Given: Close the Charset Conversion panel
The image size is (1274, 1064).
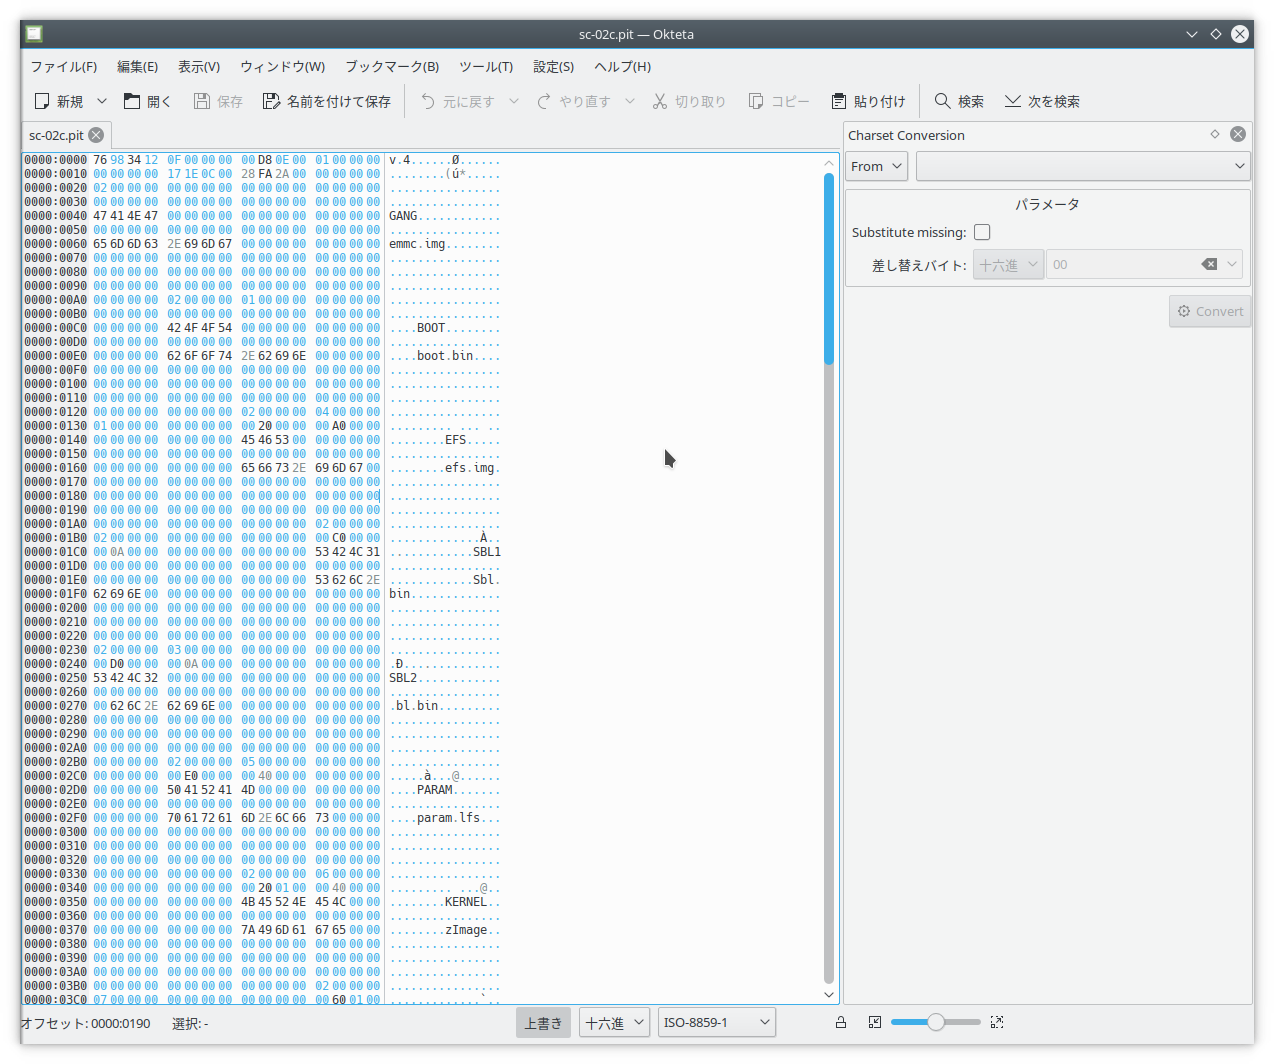Looking at the screenshot, I should coord(1238,134).
